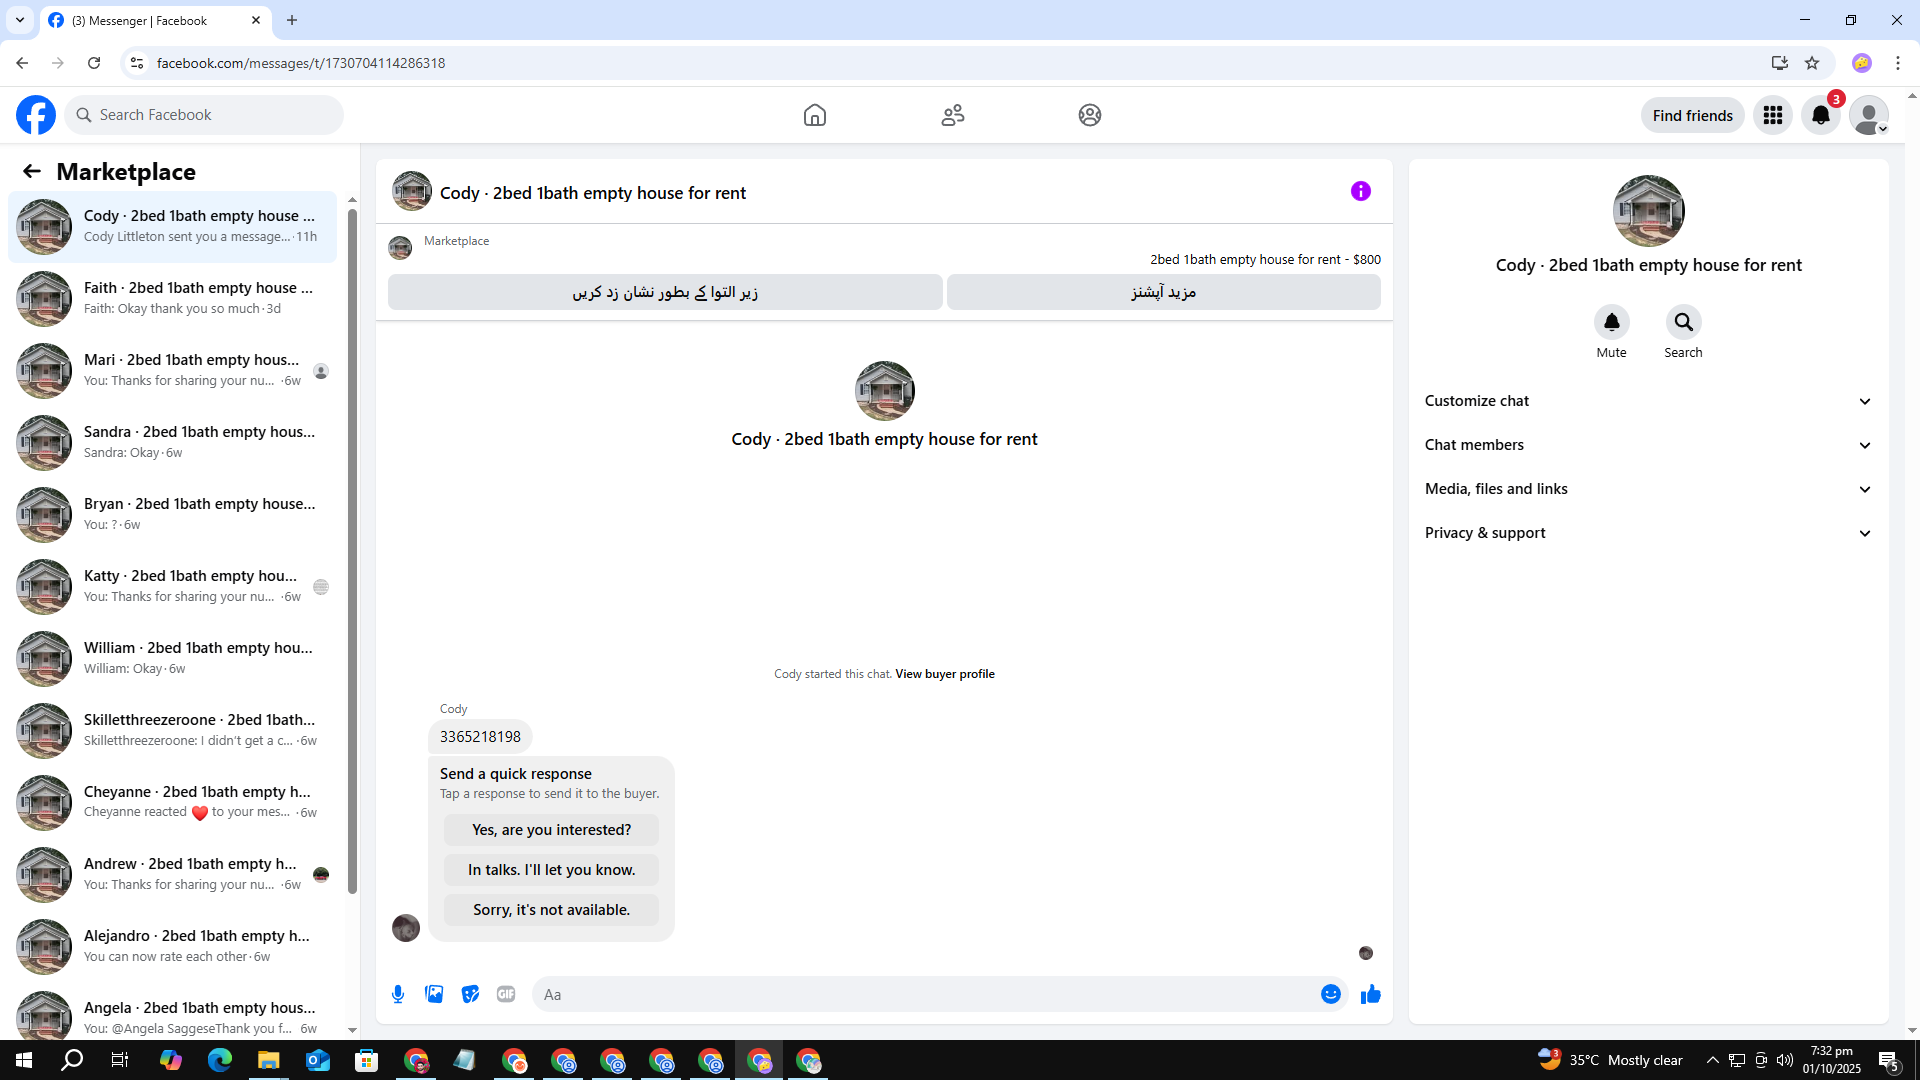
Task: Click Find friends button
Action: 1692,115
